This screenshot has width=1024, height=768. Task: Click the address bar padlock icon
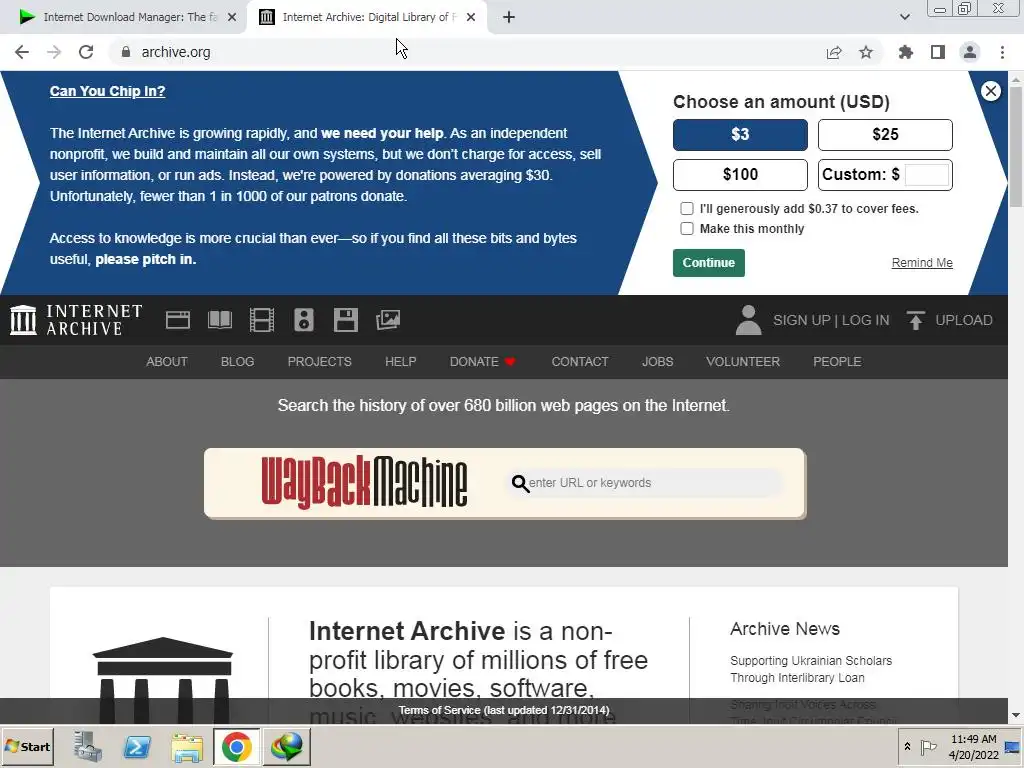coord(126,52)
